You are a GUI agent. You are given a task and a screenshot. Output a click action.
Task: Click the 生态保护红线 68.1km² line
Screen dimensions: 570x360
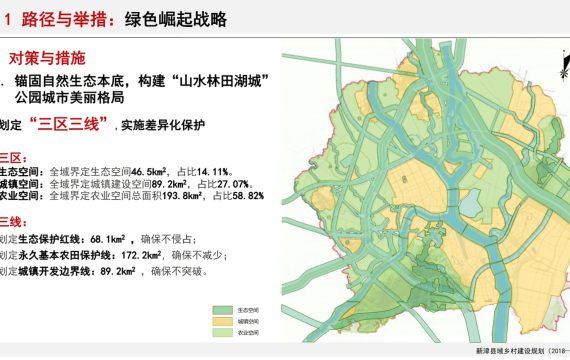coord(99,239)
